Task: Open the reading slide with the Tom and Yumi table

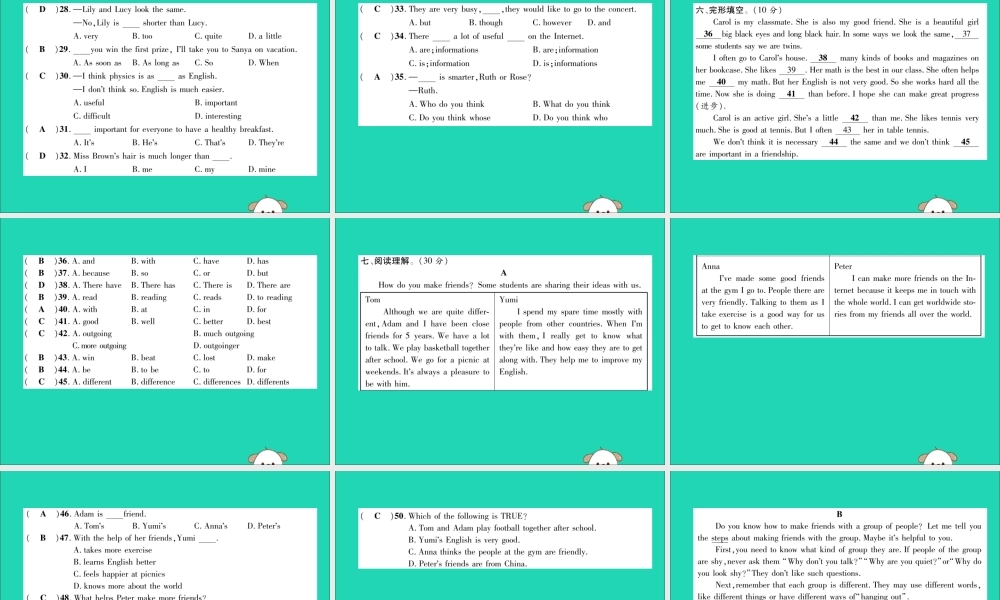Action: 499,341
